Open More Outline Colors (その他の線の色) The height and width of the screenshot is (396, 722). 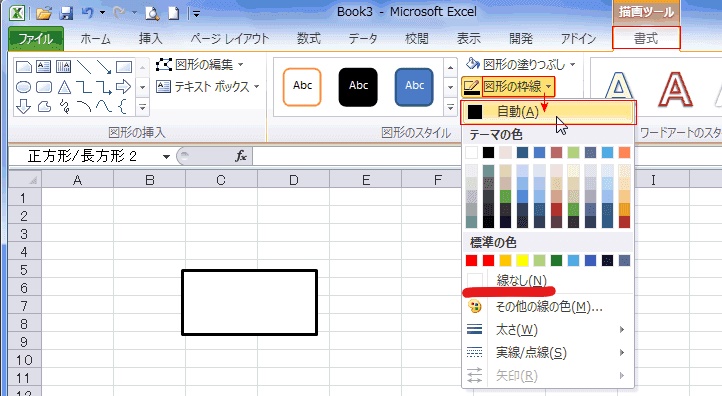[548, 306]
